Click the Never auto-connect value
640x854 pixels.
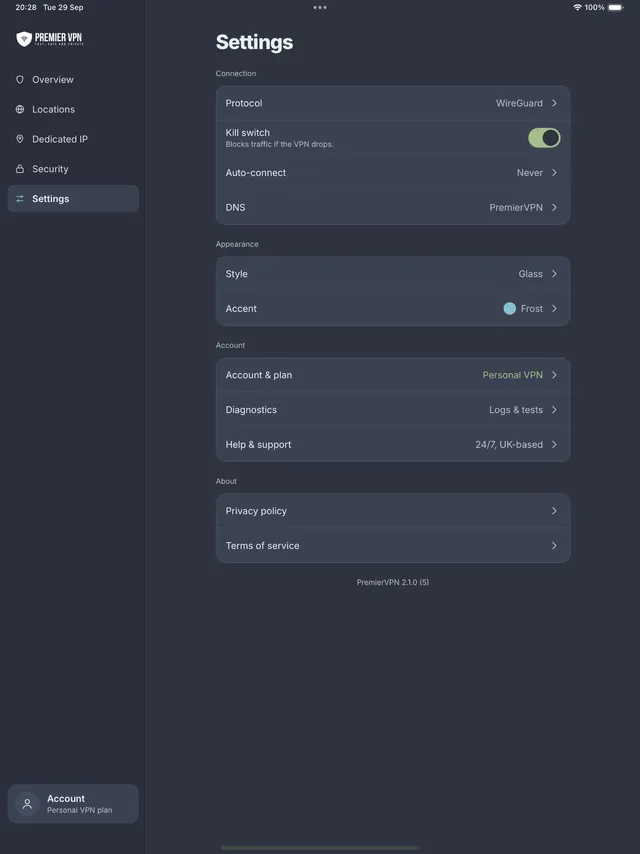(529, 173)
